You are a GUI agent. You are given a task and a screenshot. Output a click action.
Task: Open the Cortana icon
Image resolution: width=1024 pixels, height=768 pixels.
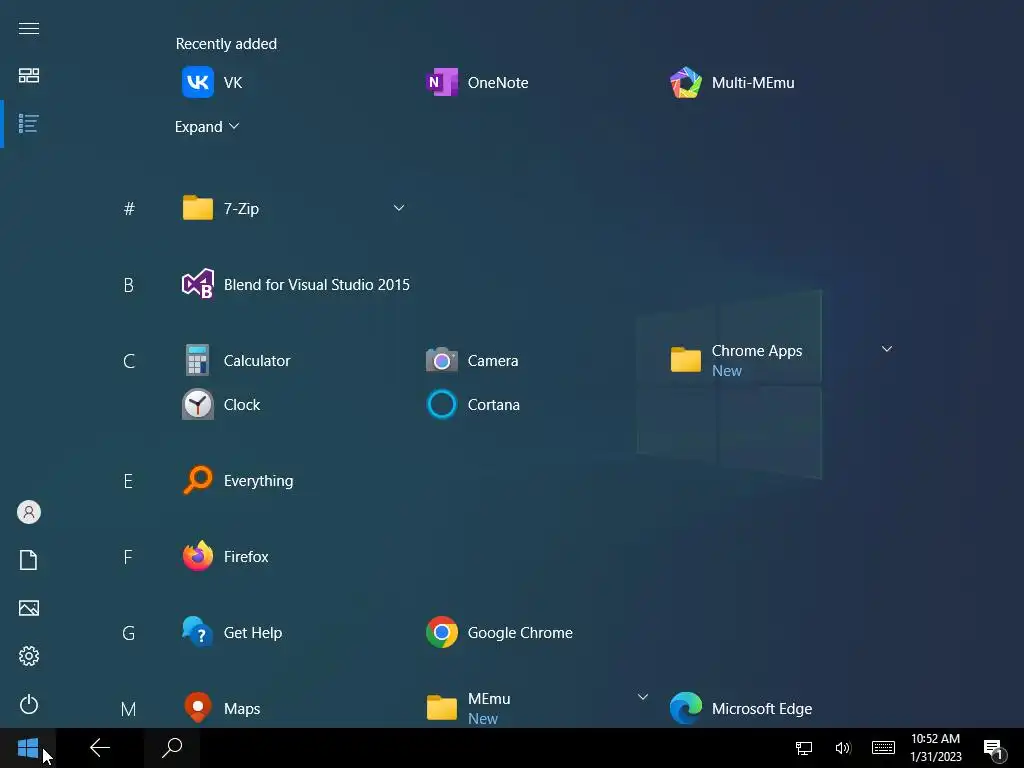click(441, 404)
